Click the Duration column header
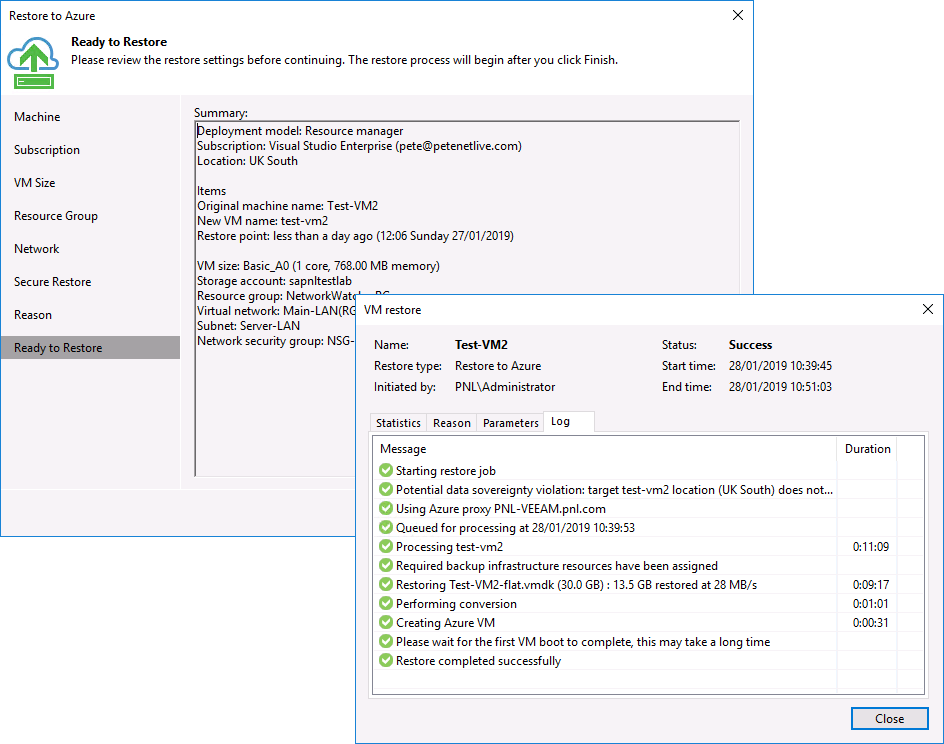Image resolution: width=944 pixels, height=744 pixels. (x=867, y=449)
